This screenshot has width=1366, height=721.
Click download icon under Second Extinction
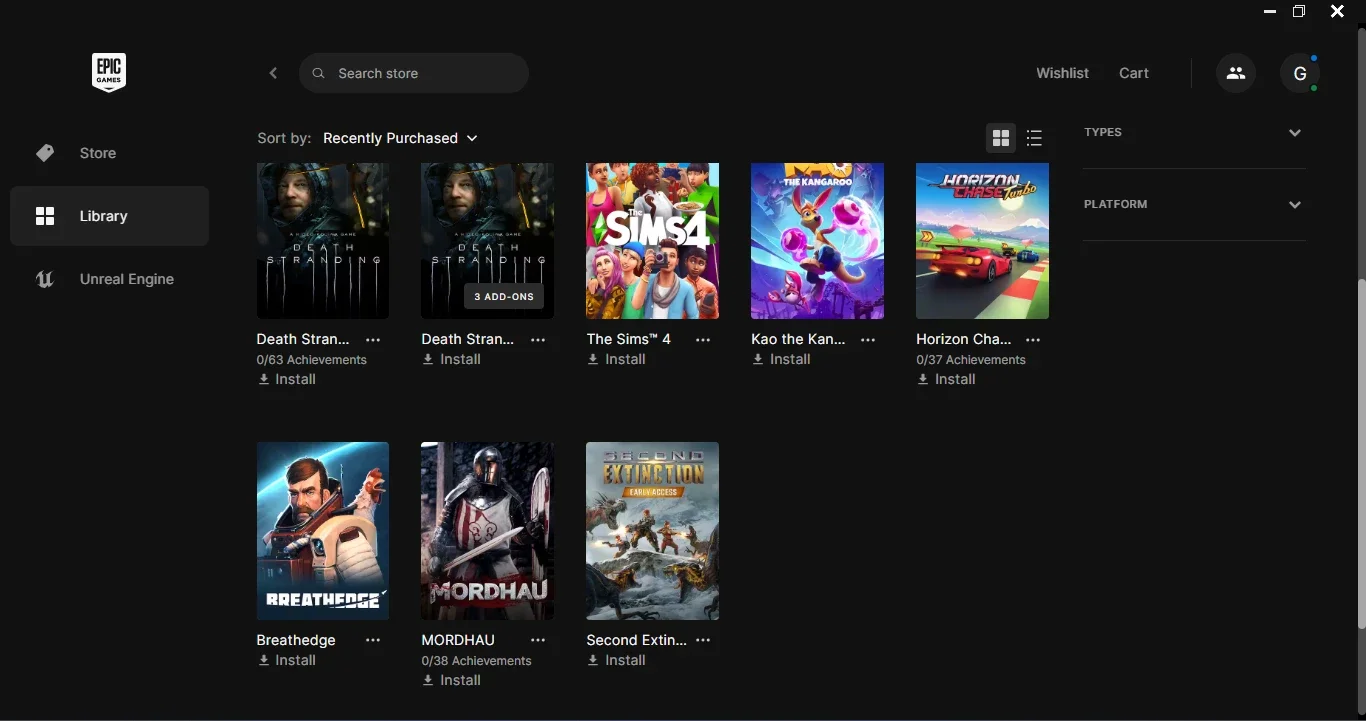tap(593, 661)
